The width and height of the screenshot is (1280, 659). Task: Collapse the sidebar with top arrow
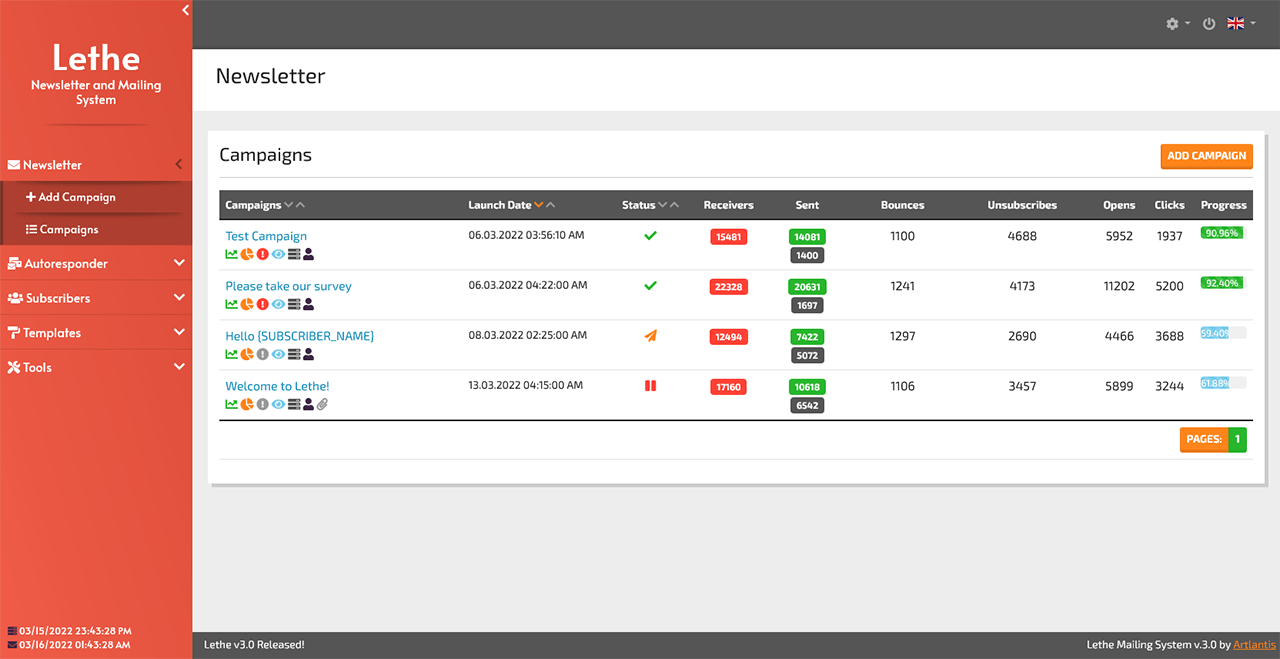[x=185, y=10]
